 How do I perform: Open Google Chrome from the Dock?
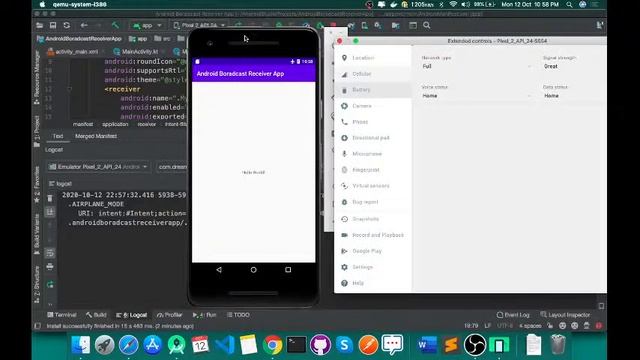(x=273, y=345)
